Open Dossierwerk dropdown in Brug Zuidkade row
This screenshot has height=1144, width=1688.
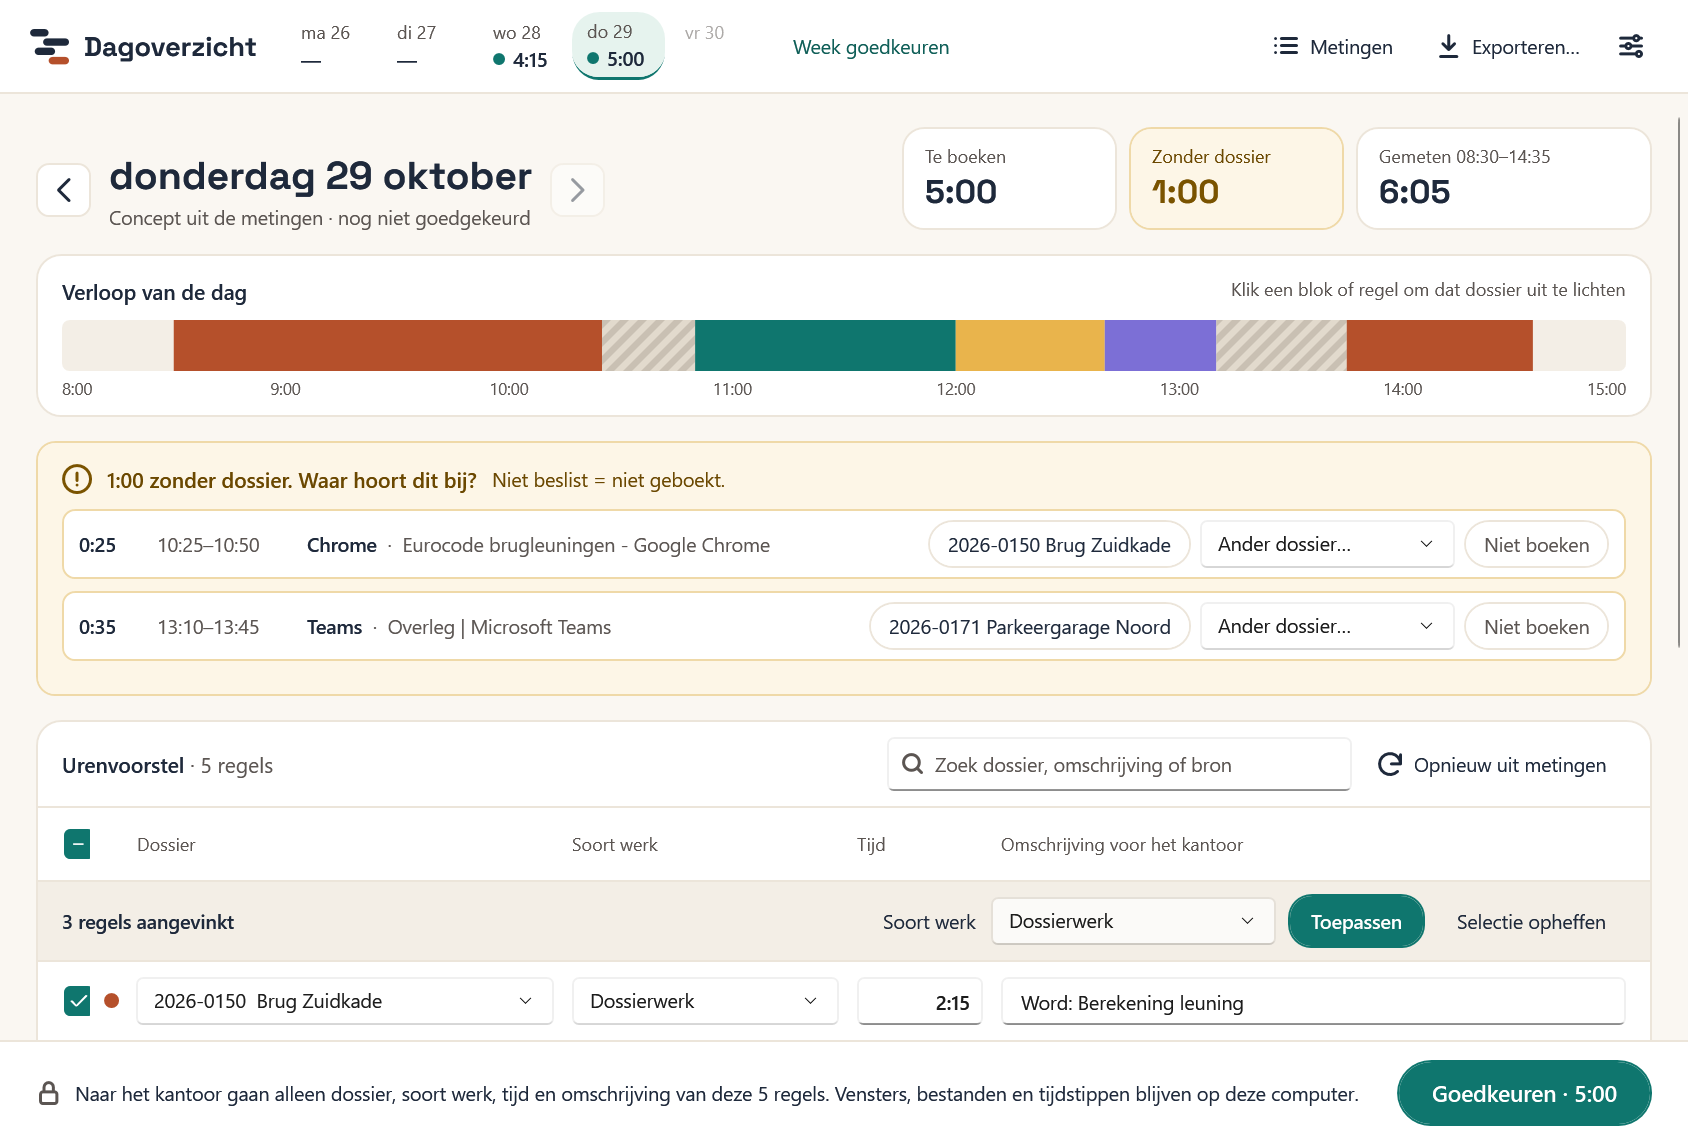point(705,1001)
